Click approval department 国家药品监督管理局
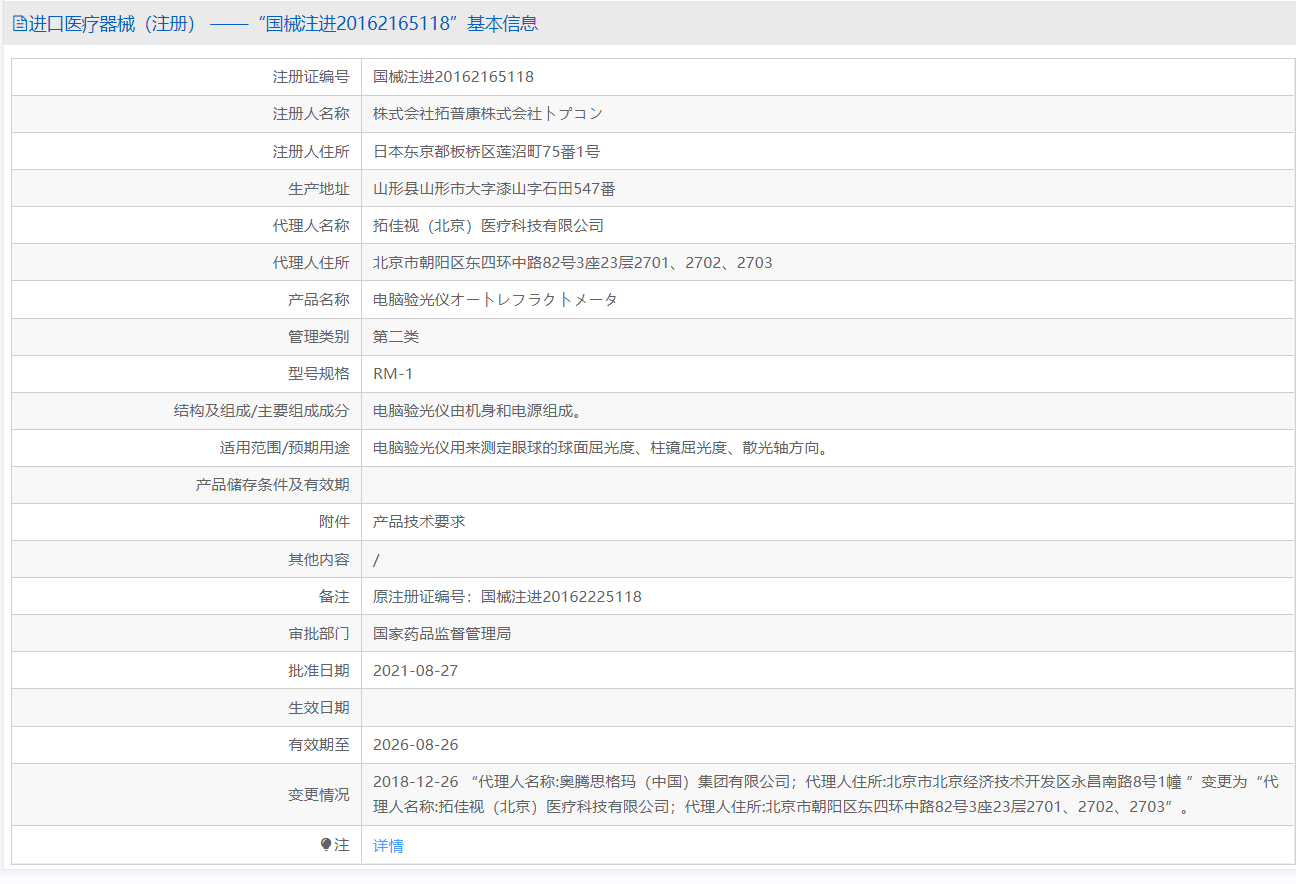This screenshot has height=884, width=1296. [442, 634]
